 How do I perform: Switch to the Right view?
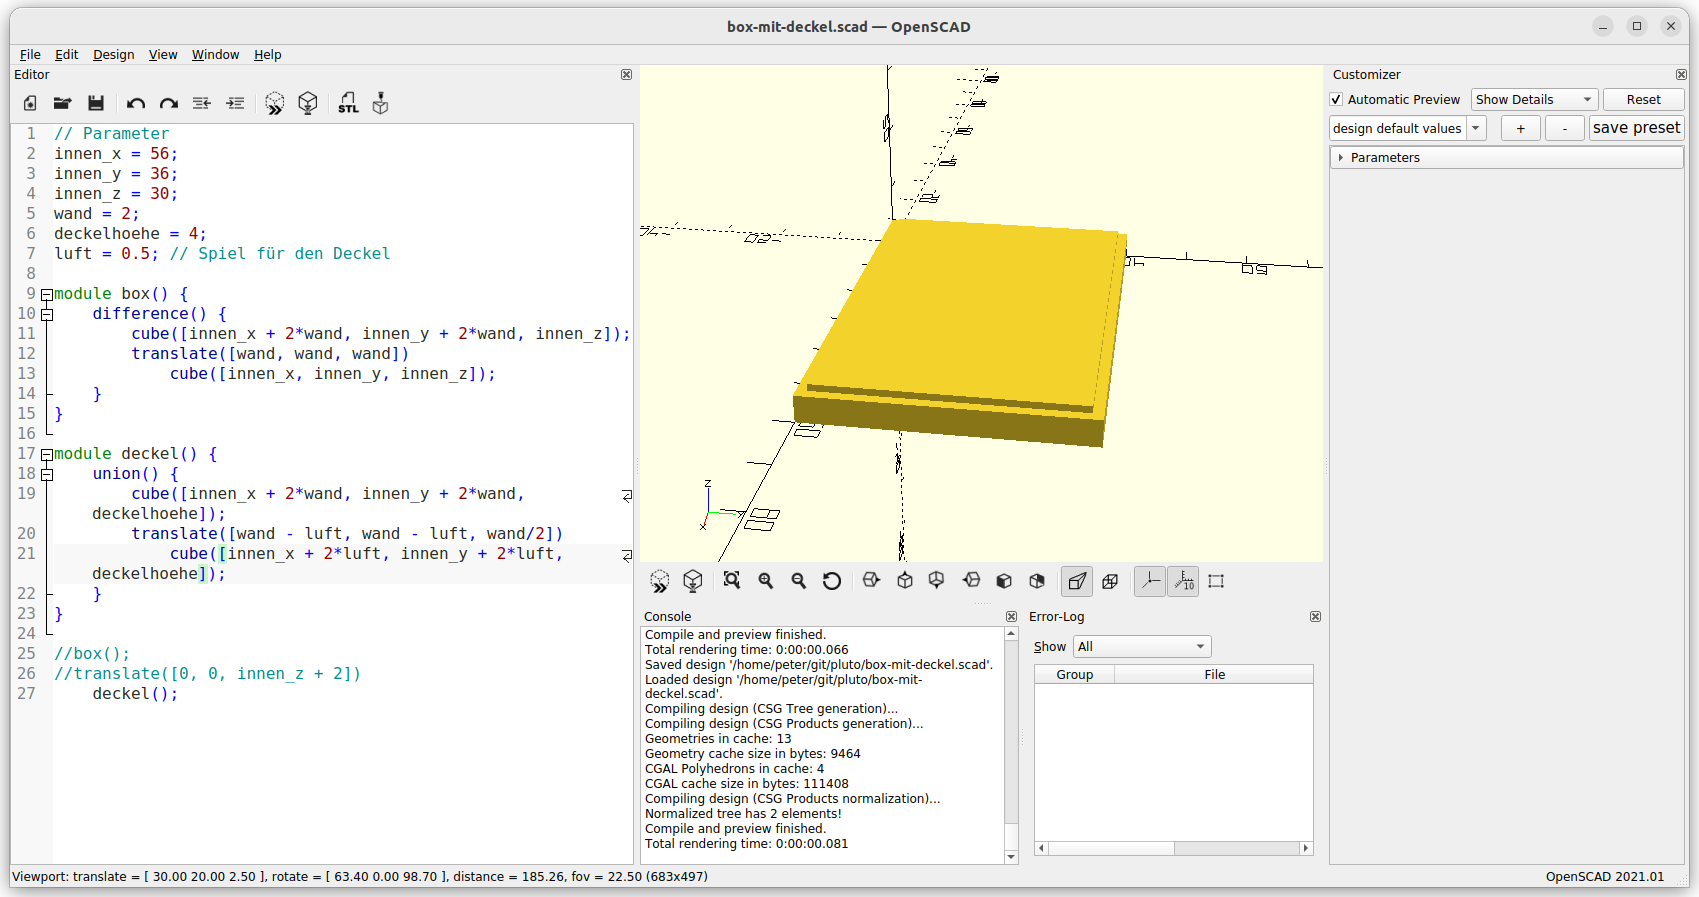click(871, 581)
